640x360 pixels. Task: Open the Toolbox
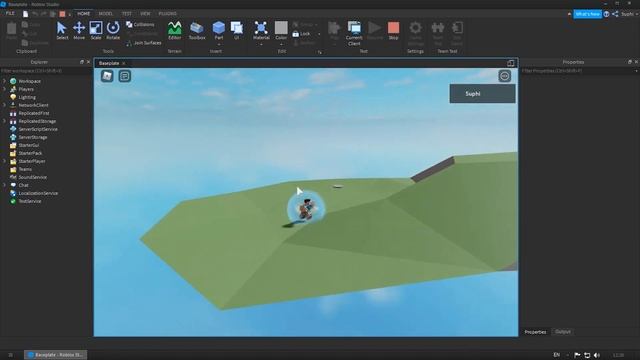197,28
